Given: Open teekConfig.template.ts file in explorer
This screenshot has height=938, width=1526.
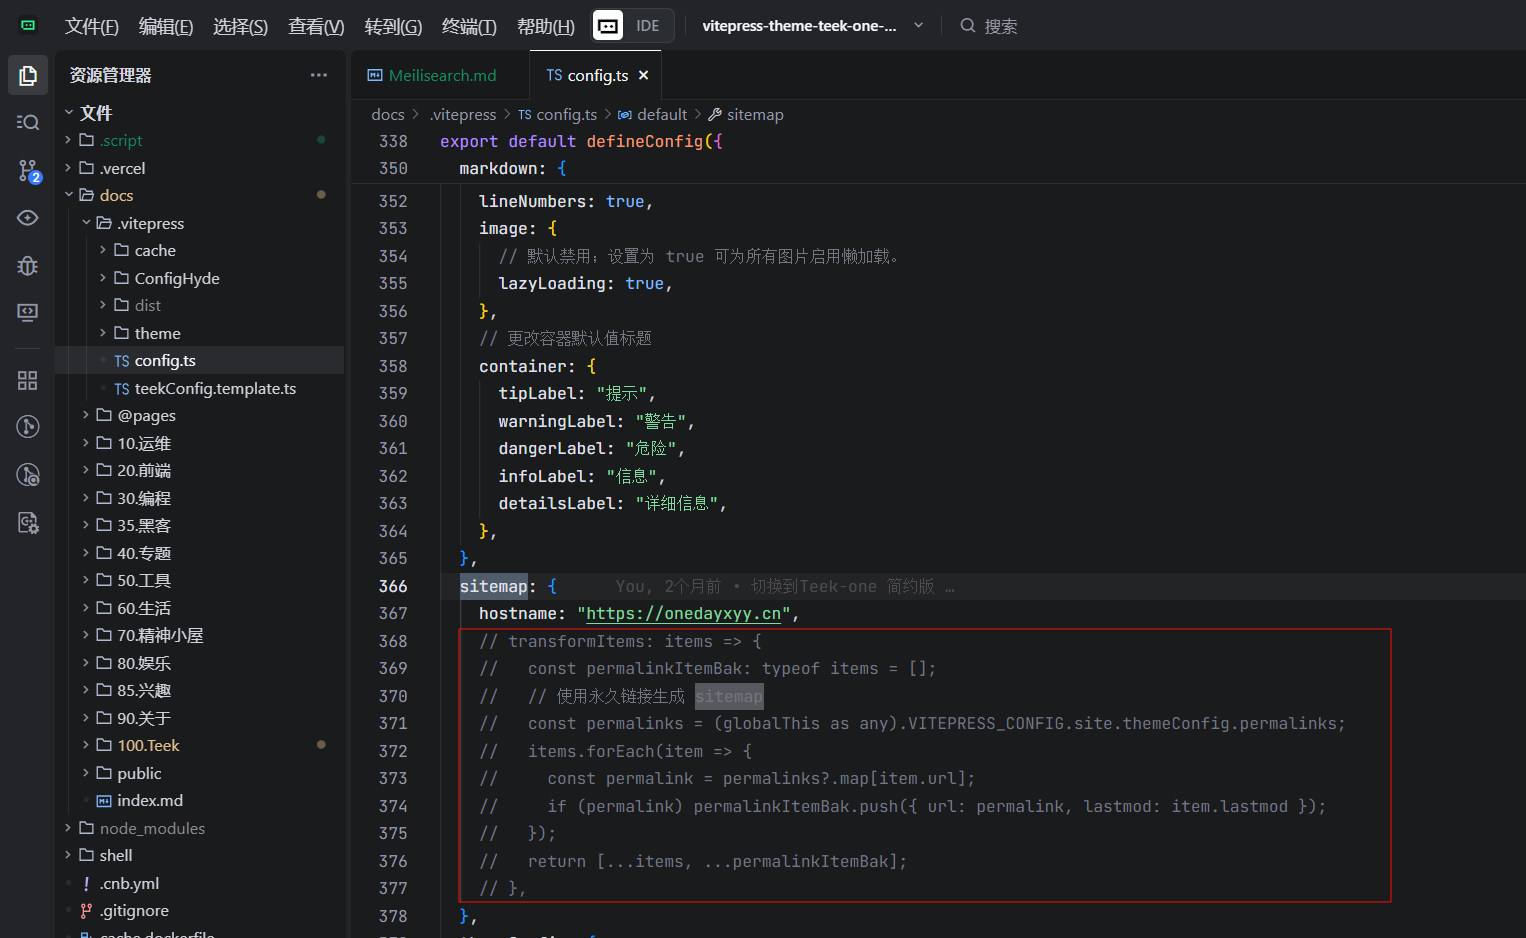Looking at the screenshot, I should [x=214, y=388].
